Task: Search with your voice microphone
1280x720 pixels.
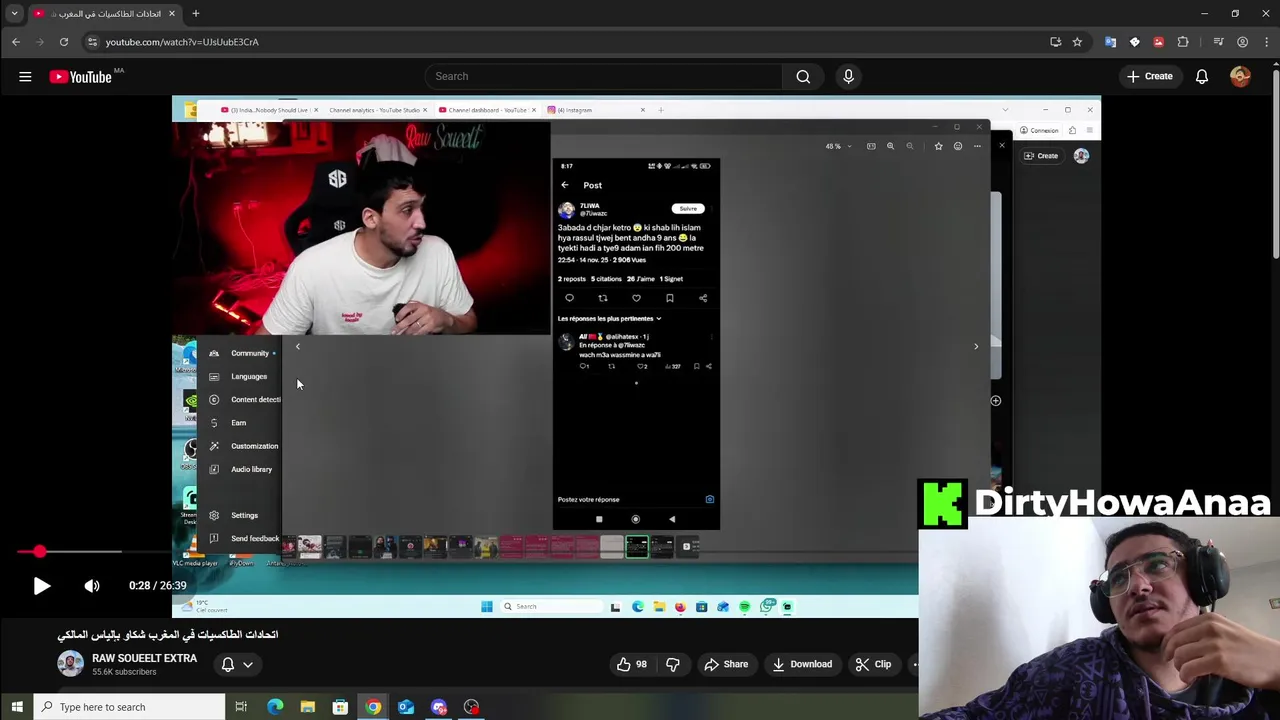Action: coord(848,76)
